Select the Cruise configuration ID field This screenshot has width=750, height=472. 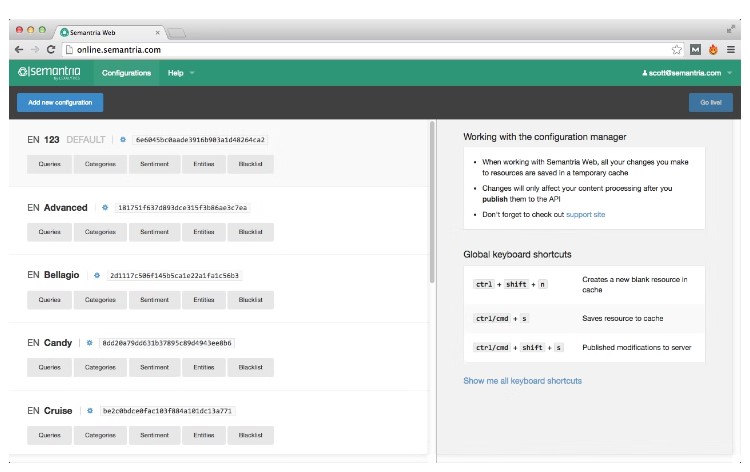[167, 411]
